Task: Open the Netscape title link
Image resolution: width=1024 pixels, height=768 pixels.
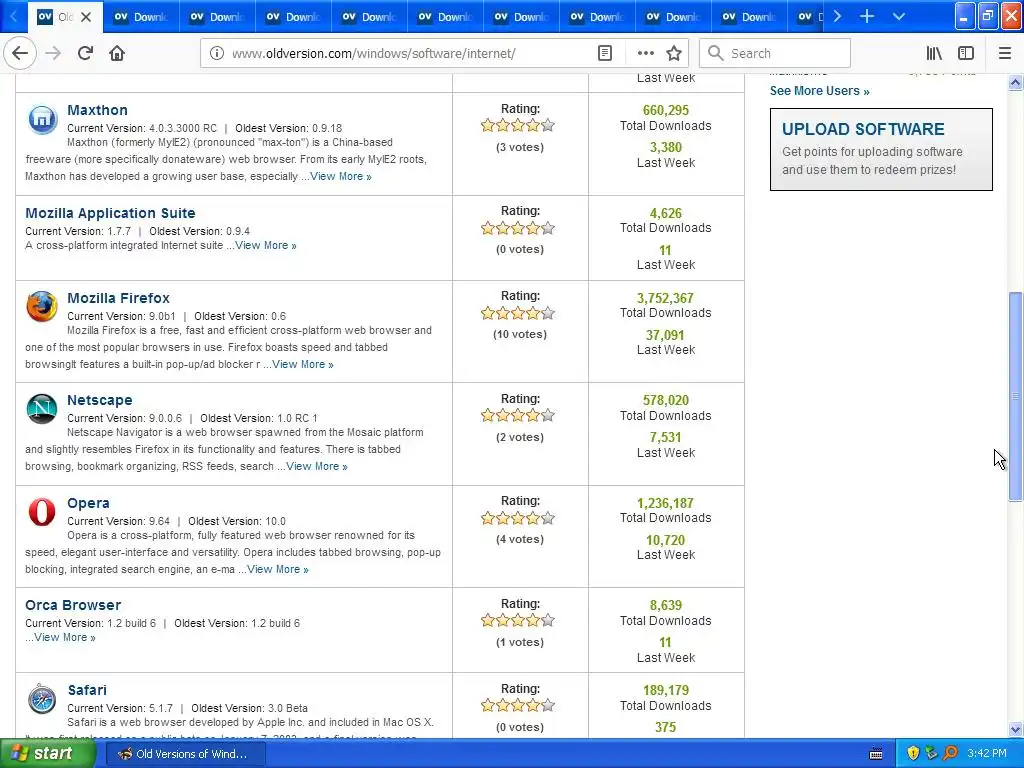Action: click(100, 400)
